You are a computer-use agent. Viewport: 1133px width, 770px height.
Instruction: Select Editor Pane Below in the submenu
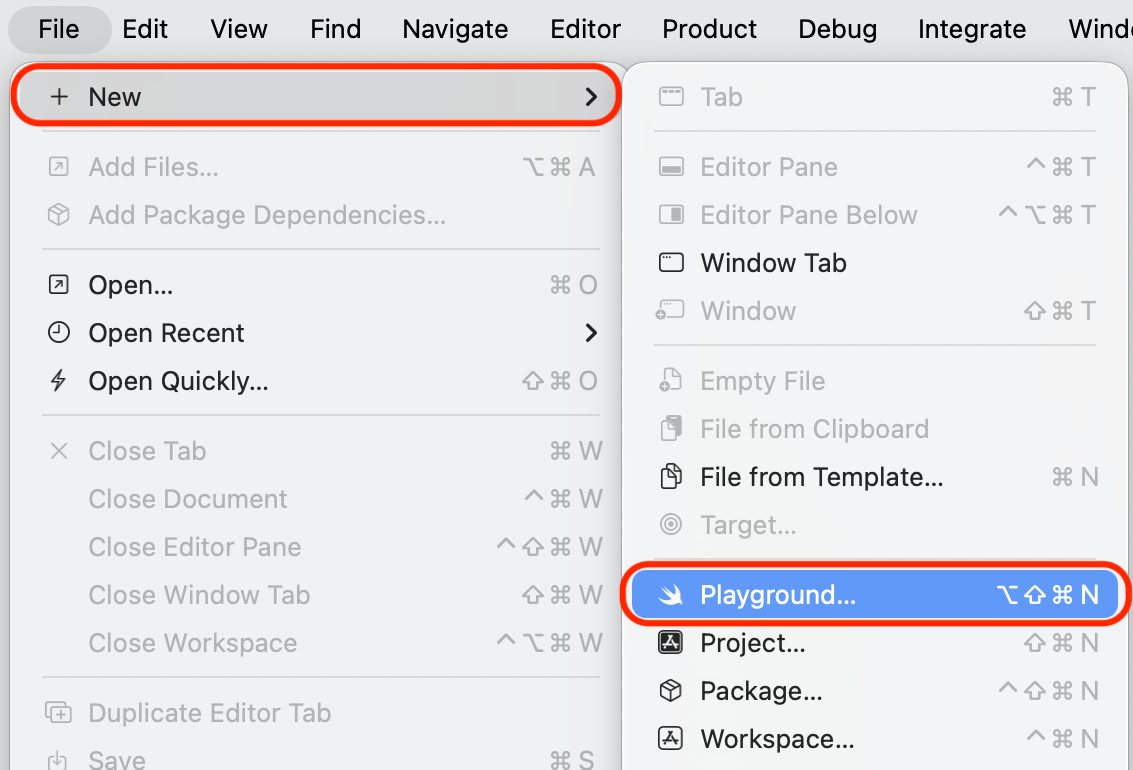[876, 215]
